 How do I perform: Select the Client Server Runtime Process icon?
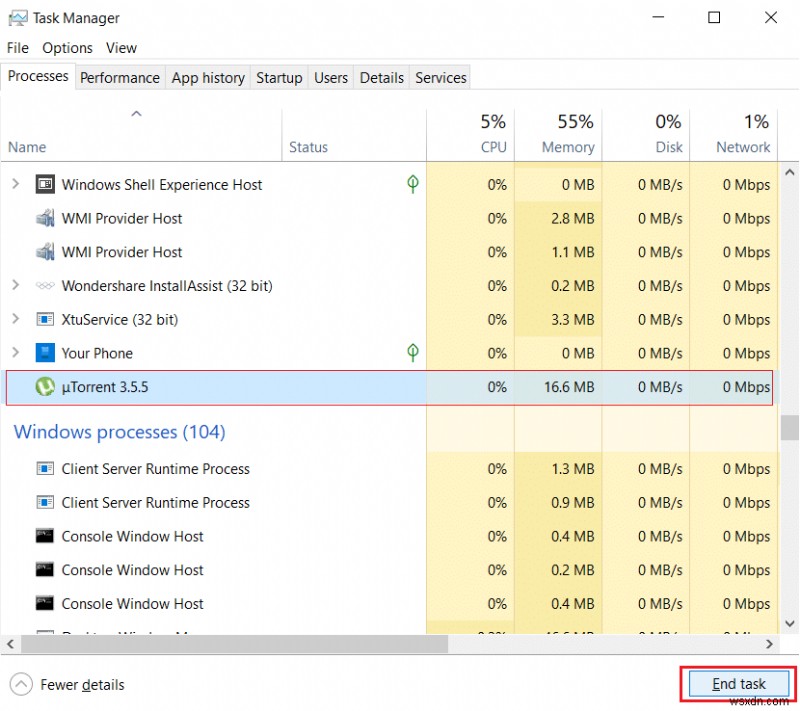coord(44,468)
